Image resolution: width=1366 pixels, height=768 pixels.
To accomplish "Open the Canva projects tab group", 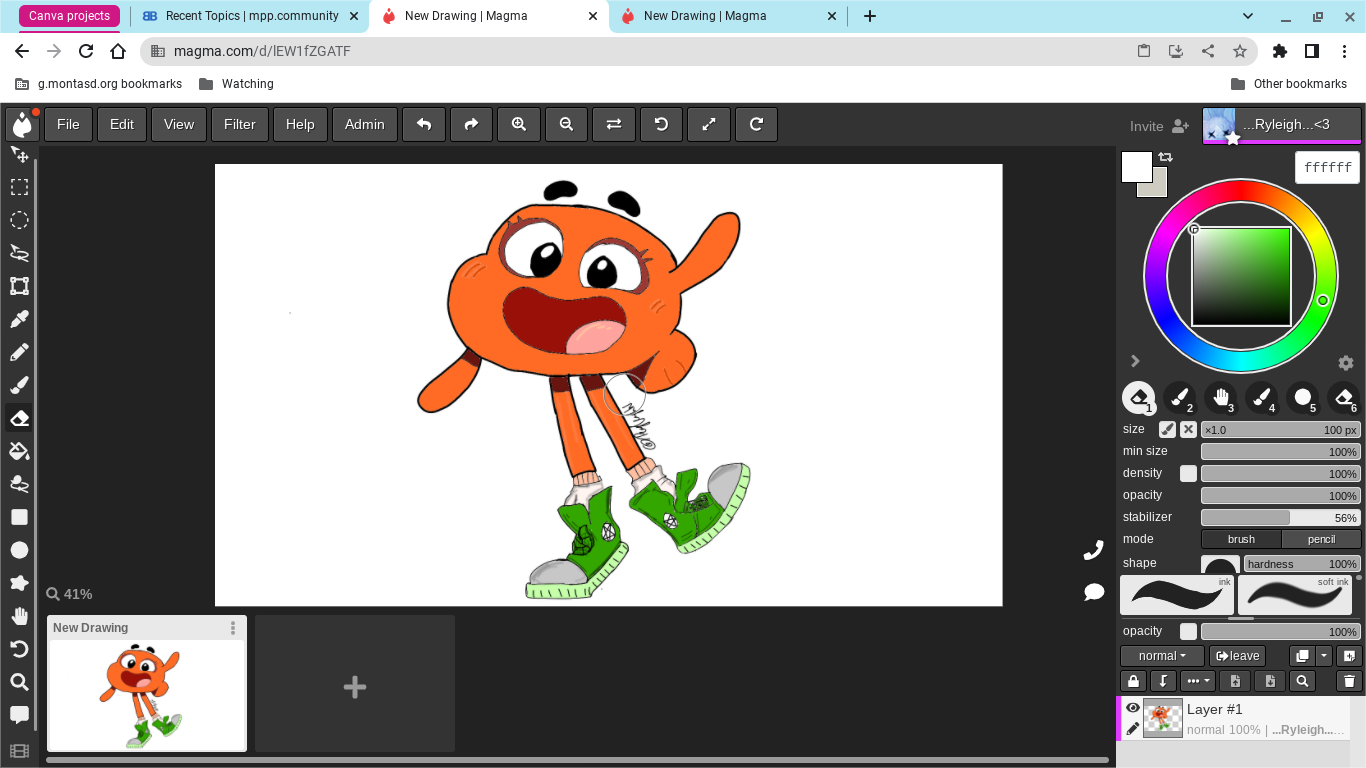I will click(x=69, y=16).
